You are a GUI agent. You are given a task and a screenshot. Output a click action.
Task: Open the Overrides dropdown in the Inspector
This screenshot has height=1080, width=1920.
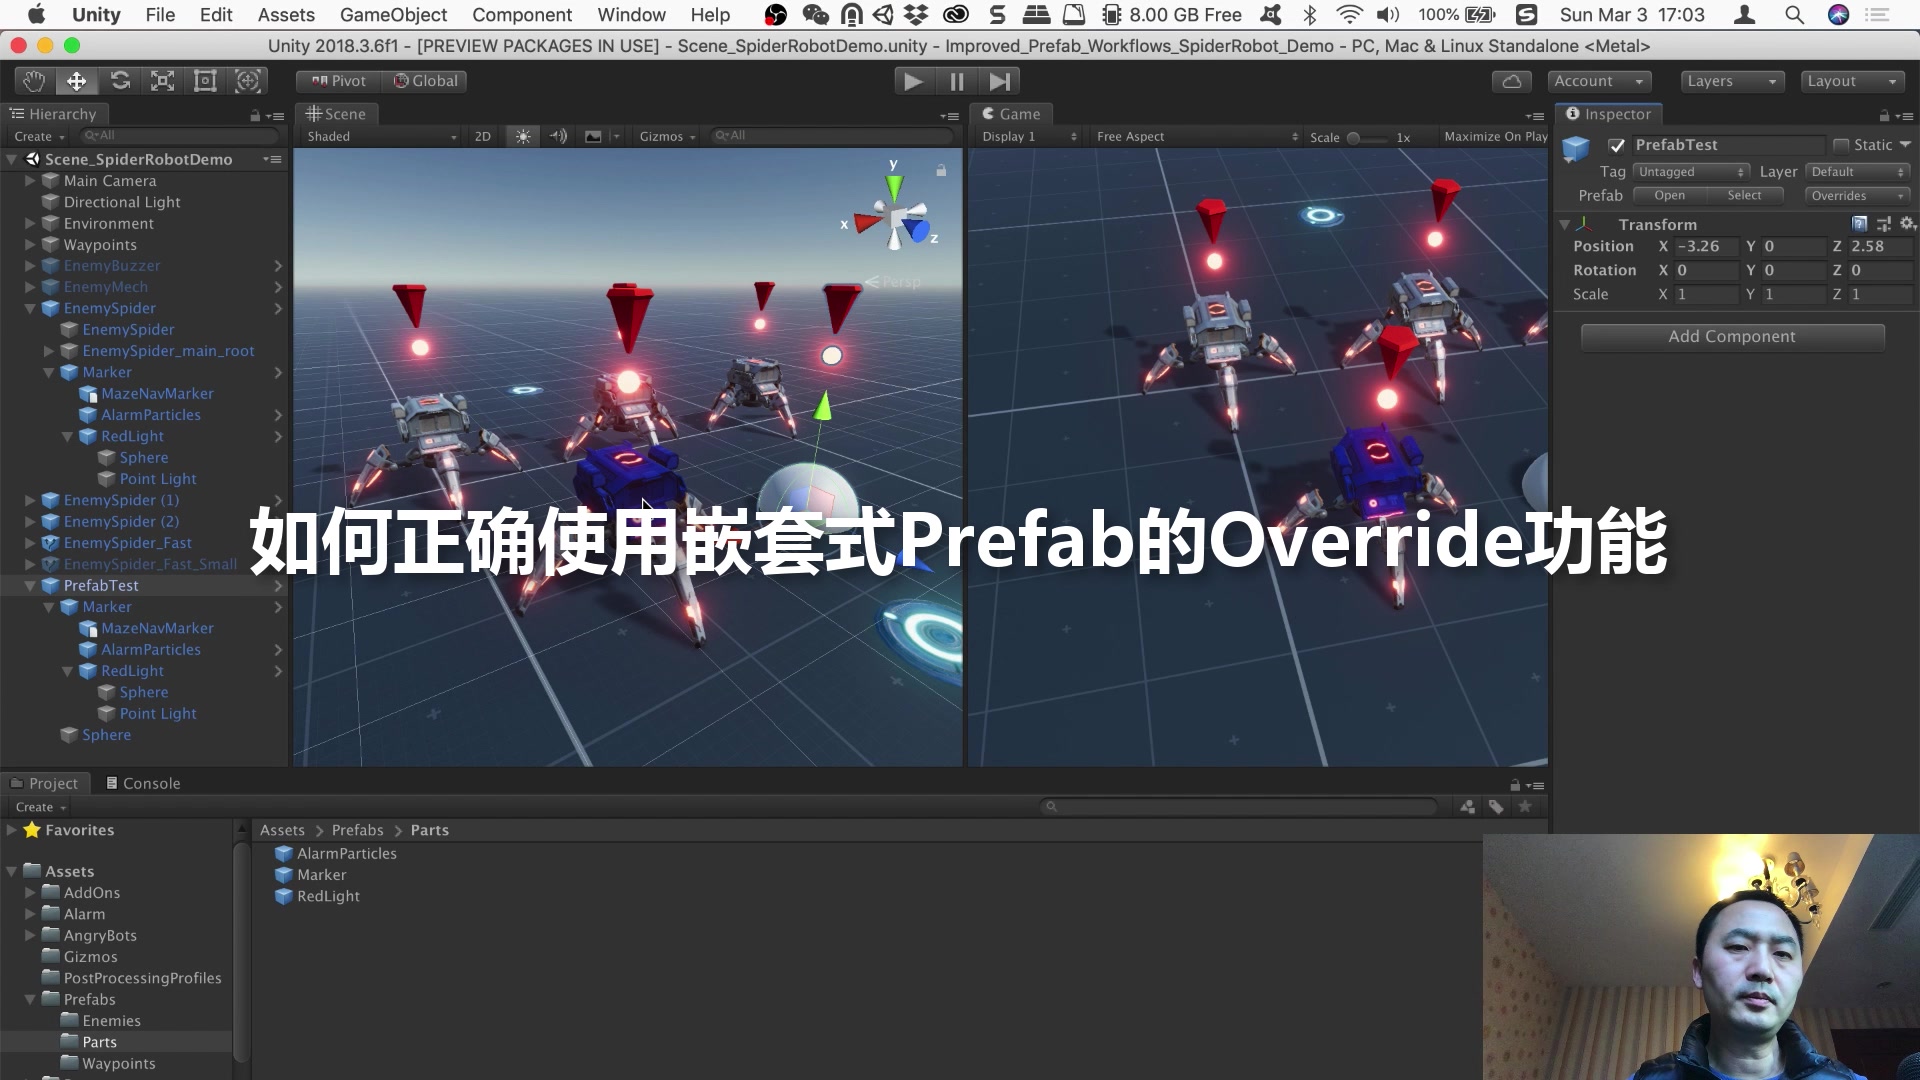point(1857,195)
